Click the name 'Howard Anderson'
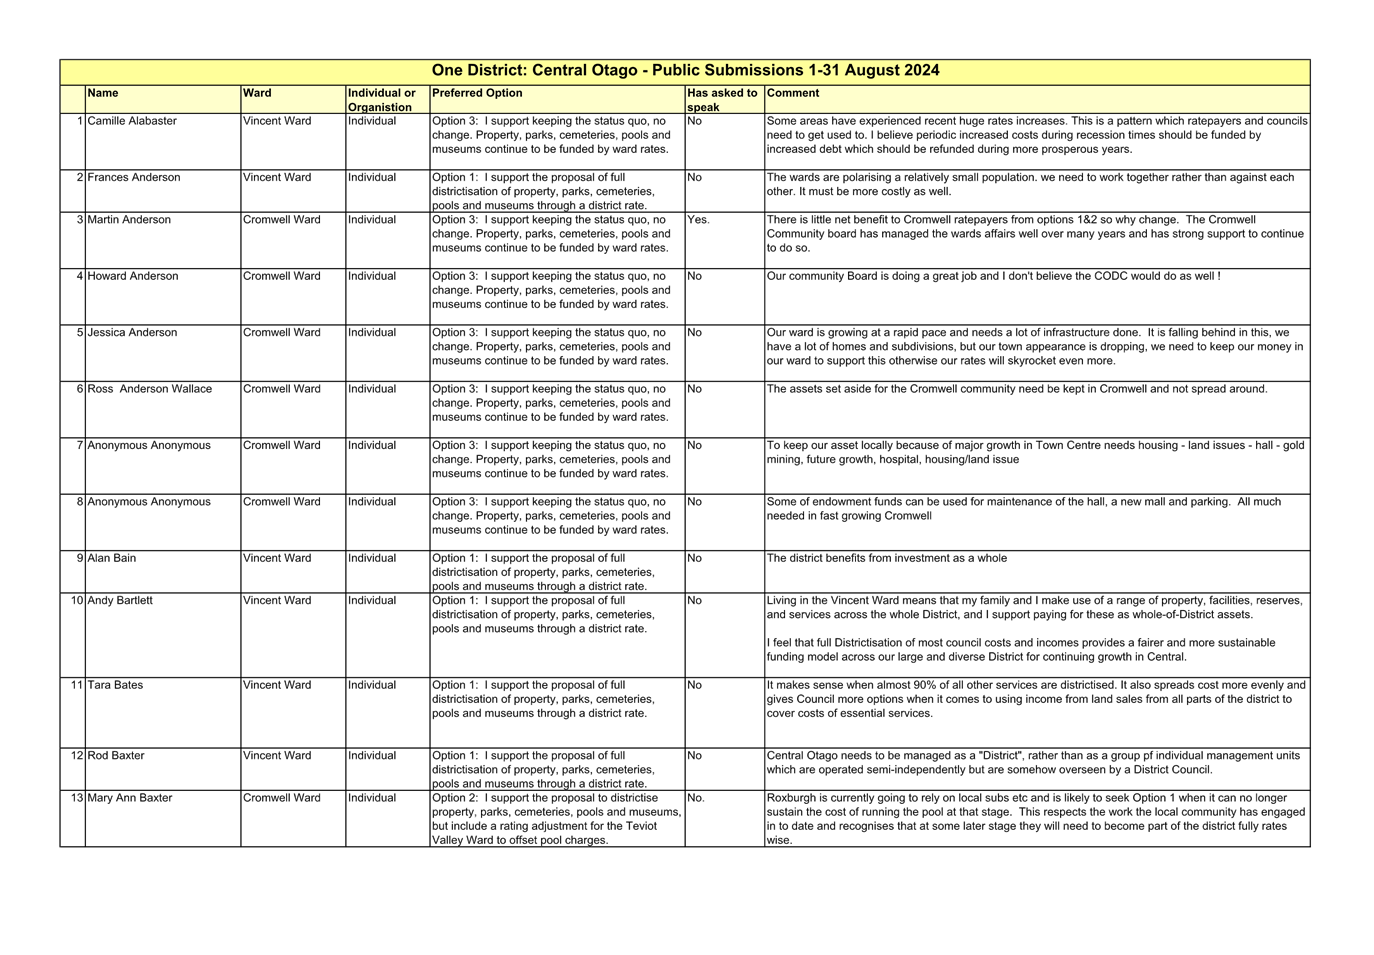The height and width of the screenshot is (955, 1374). pyautogui.click(x=133, y=277)
